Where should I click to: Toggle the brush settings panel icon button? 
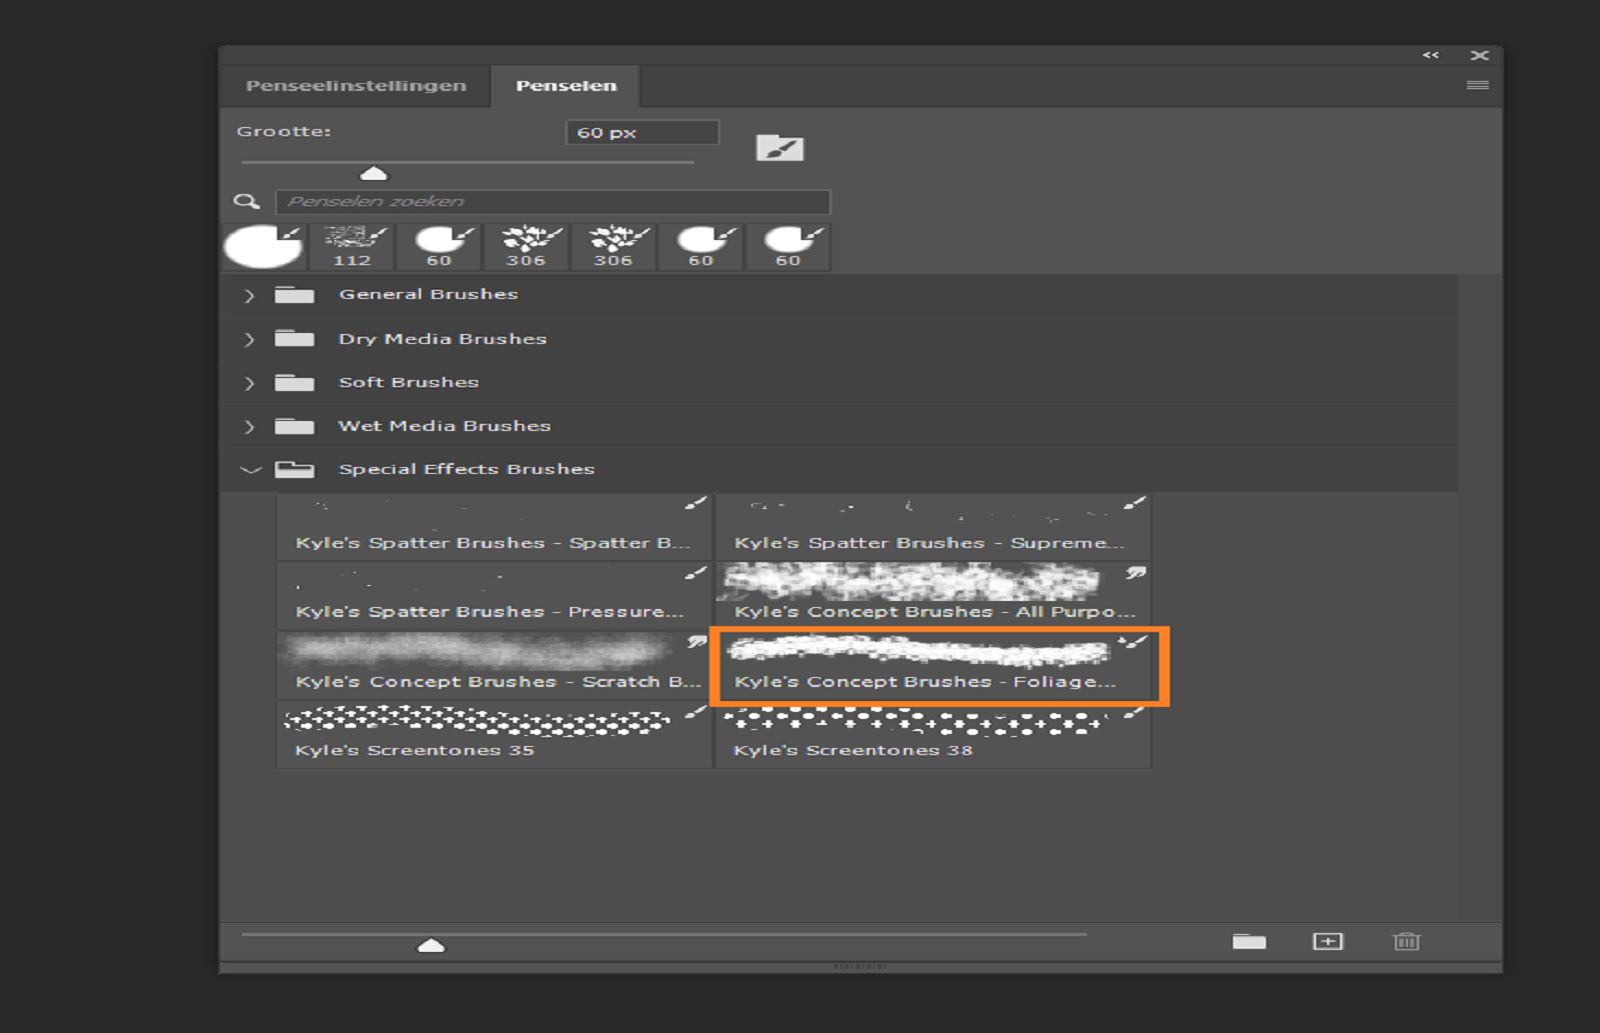pyautogui.click(x=780, y=148)
